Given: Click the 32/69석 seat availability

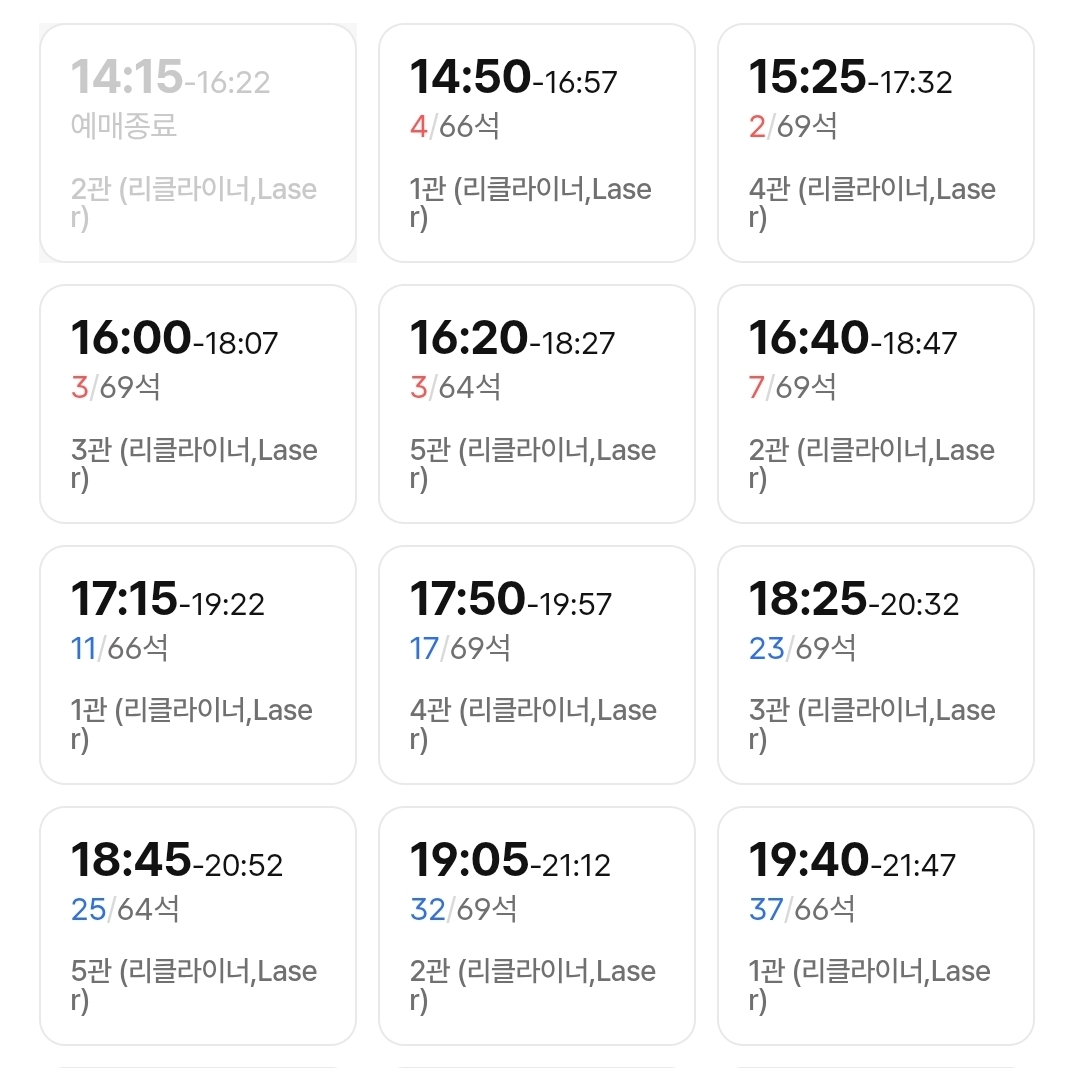Looking at the screenshot, I should pyautogui.click(x=463, y=909).
